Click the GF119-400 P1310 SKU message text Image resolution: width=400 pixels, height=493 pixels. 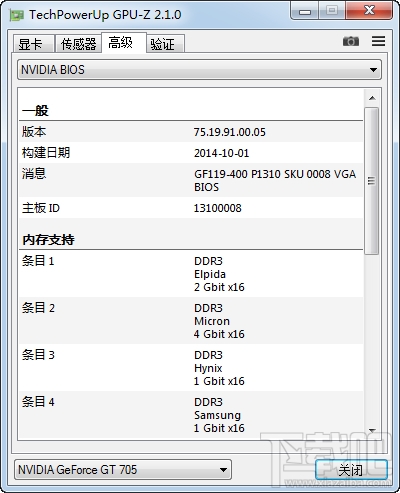[275, 180]
